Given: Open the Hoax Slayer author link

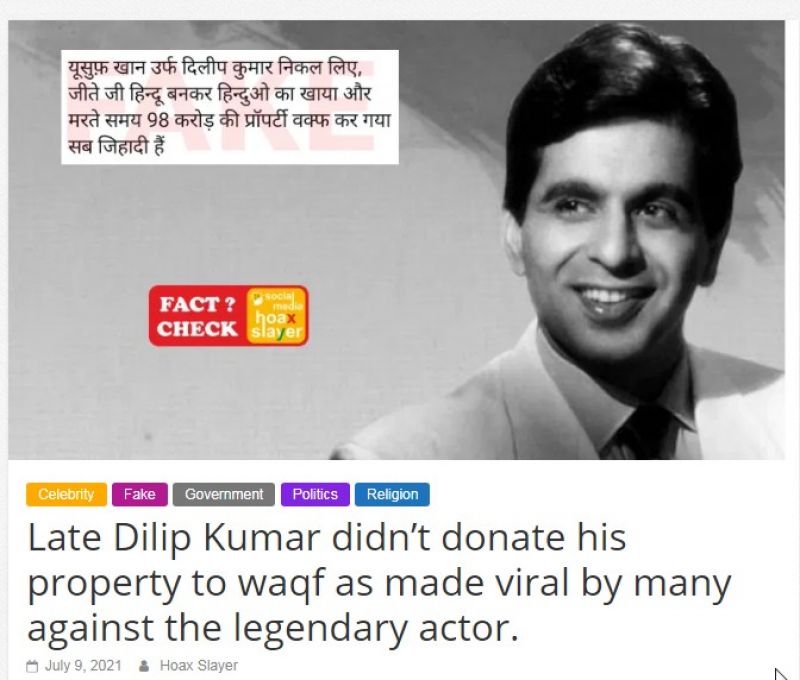Looking at the screenshot, I should click(x=199, y=666).
